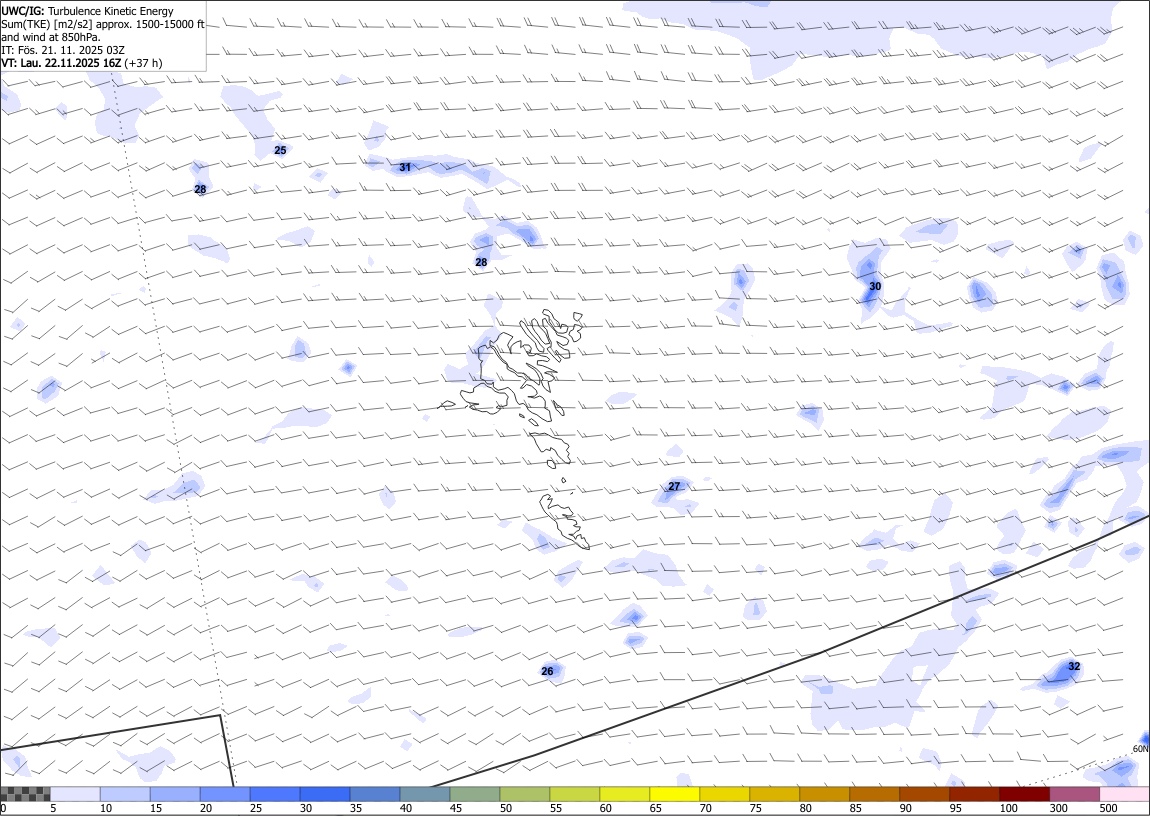This screenshot has width=1150, height=816.
Task: Click the 60–65 yellow swatch
Action: pyautogui.click(x=625, y=794)
